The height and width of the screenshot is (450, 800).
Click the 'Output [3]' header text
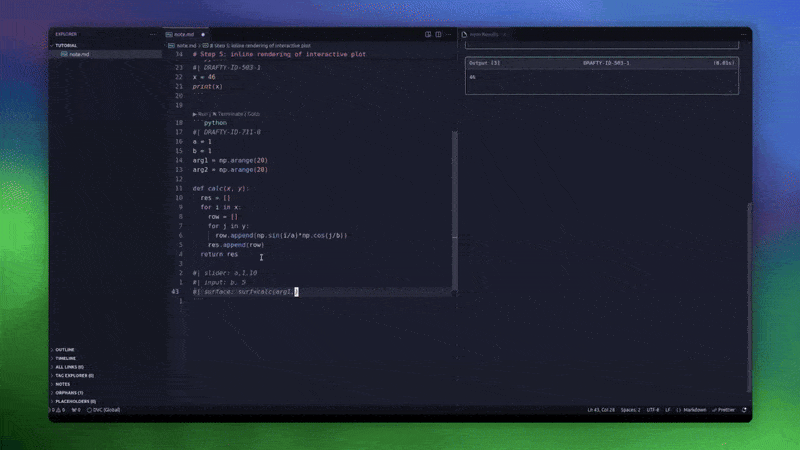coord(484,63)
